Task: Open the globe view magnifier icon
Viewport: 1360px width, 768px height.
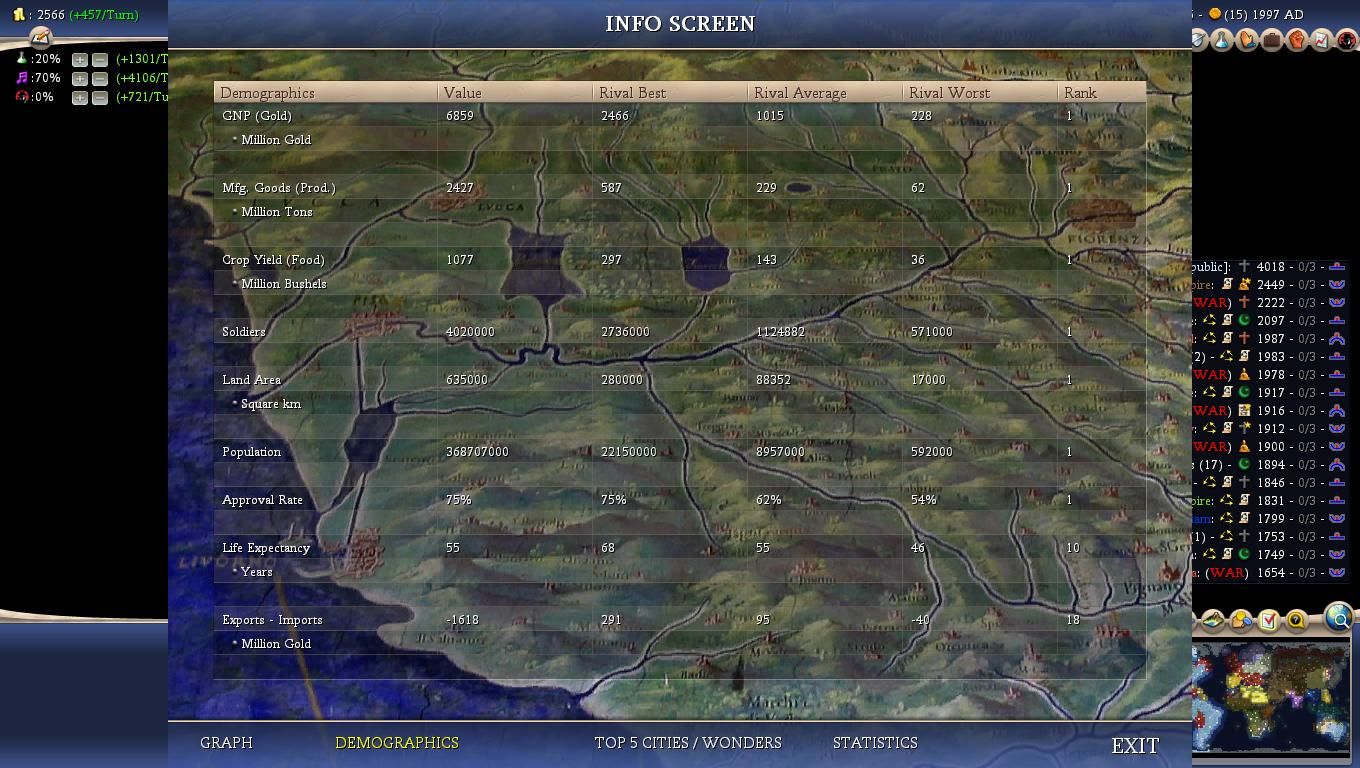Action: pyautogui.click(x=1338, y=617)
